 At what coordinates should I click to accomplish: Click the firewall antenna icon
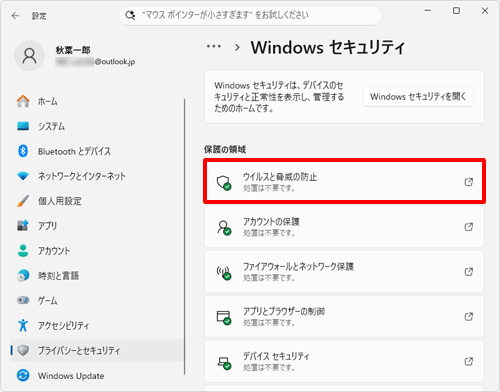point(224,273)
